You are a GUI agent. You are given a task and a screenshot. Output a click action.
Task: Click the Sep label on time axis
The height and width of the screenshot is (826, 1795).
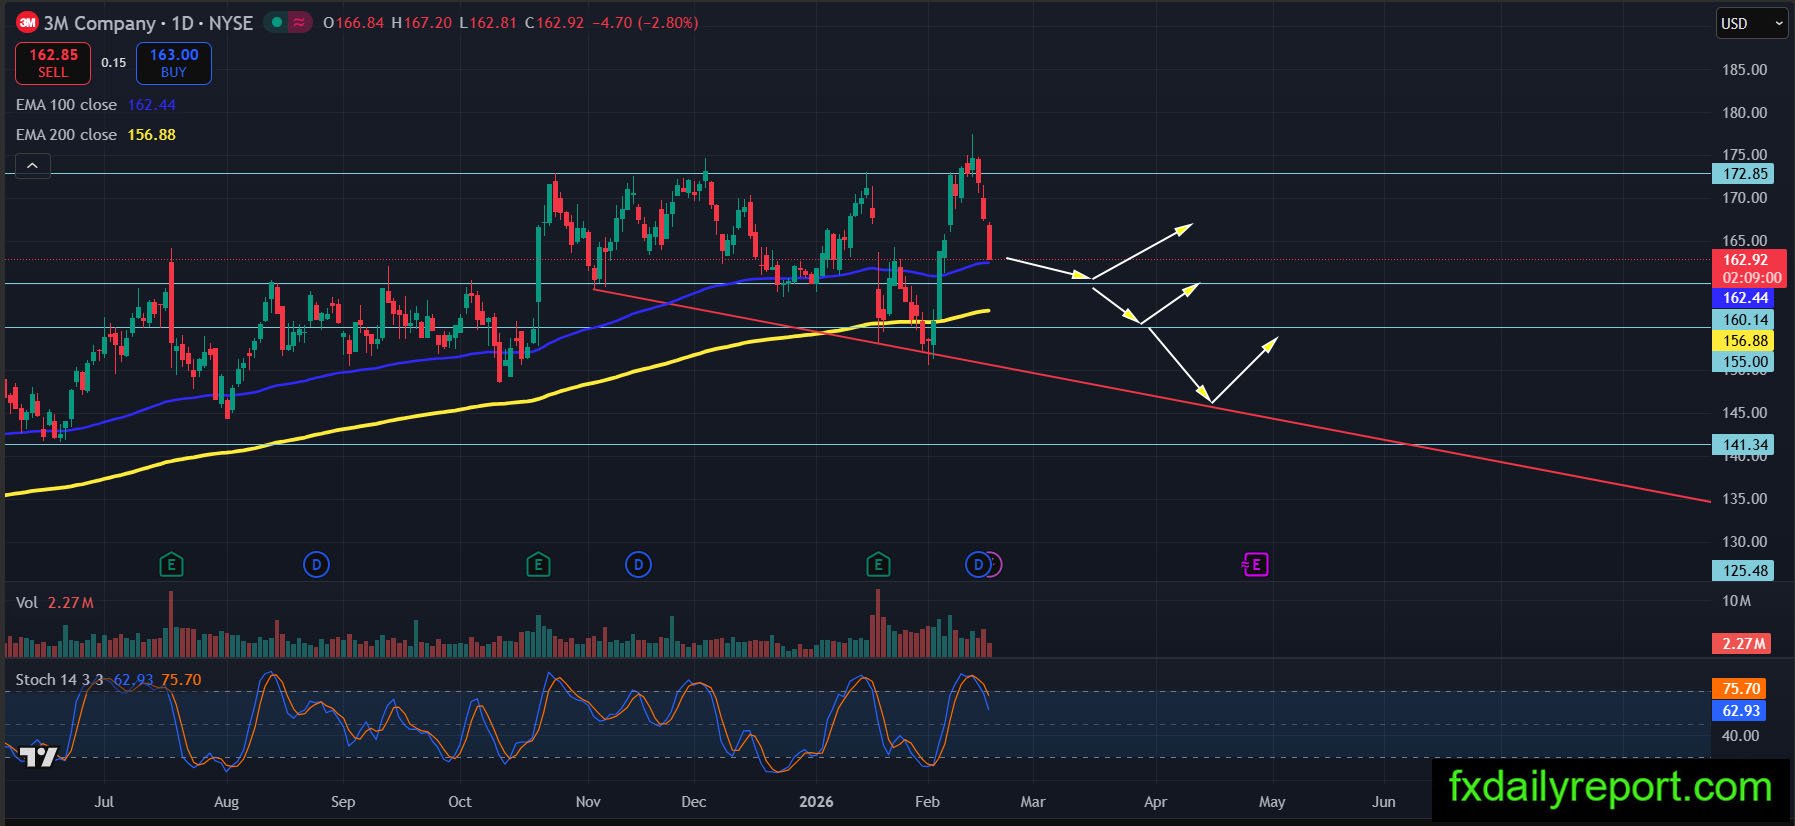(x=343, y=802)
